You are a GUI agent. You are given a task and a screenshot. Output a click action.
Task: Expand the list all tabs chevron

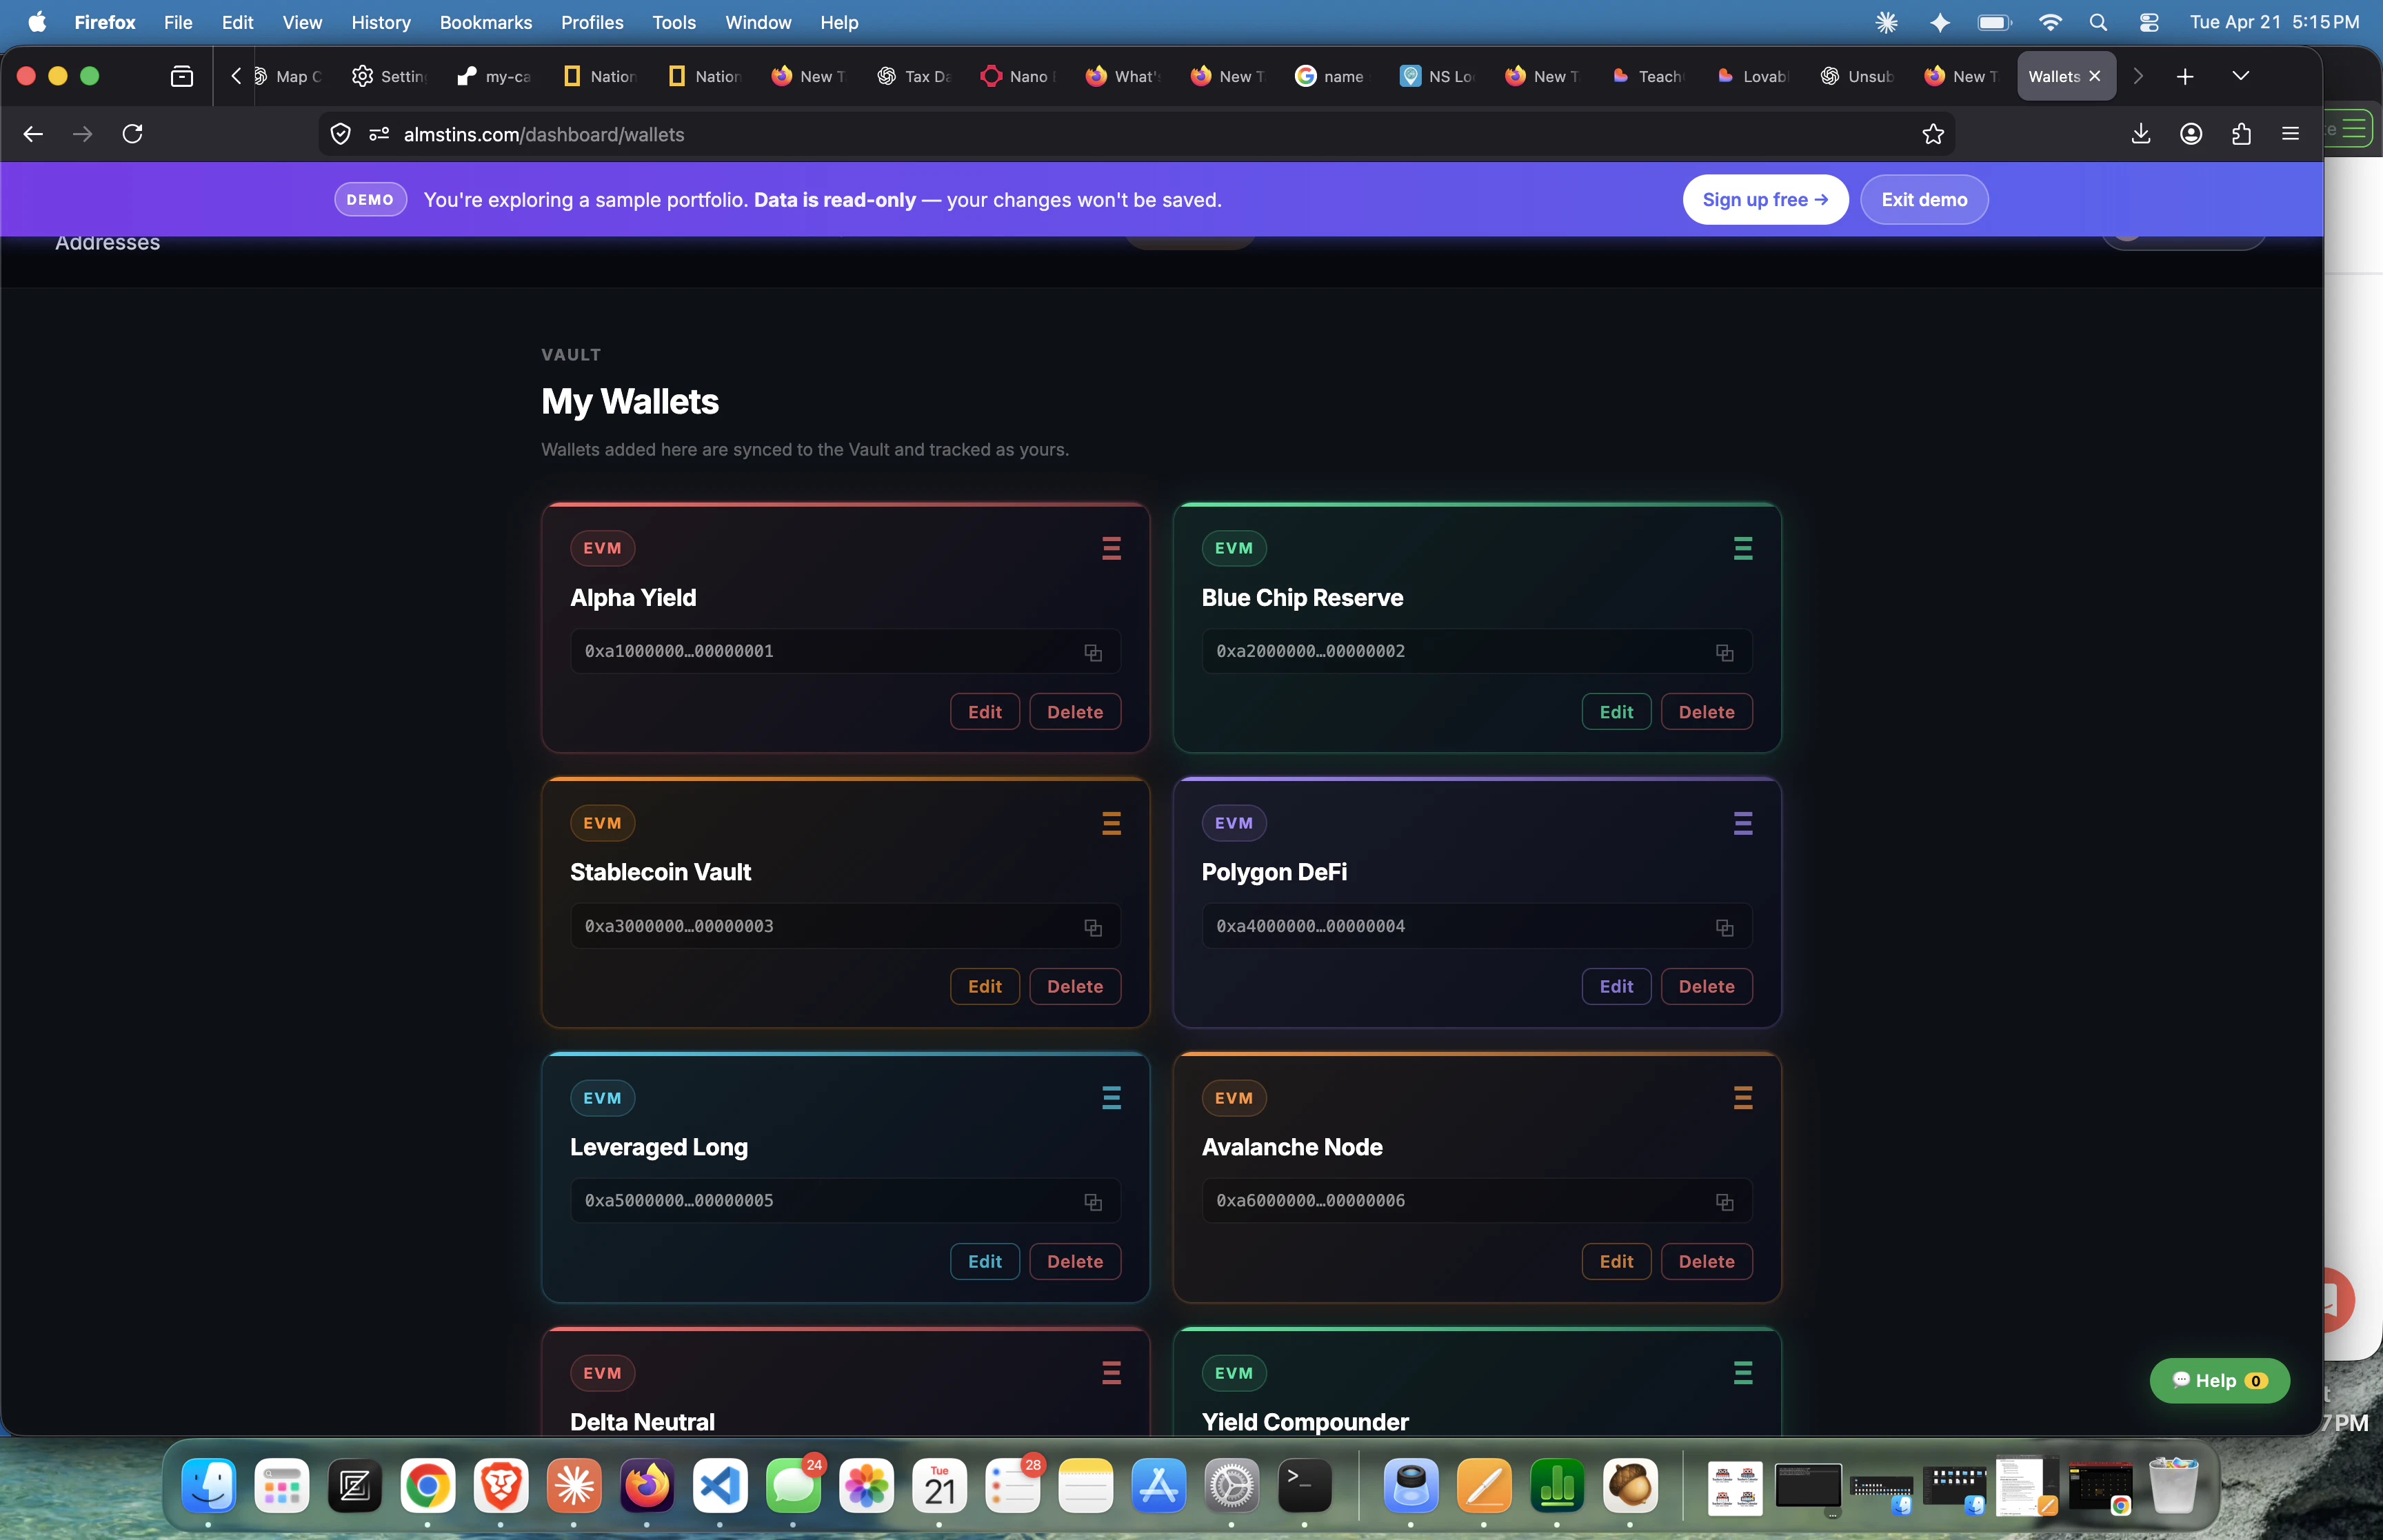pos(2240,76)
